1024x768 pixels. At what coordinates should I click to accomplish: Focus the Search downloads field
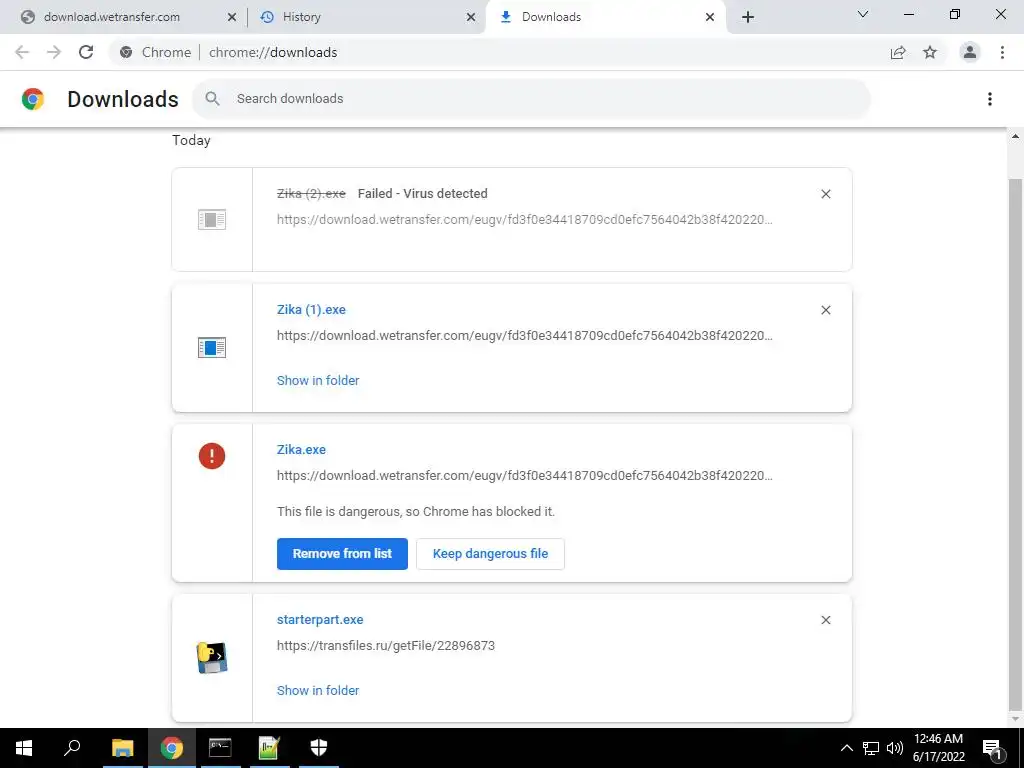click(531, 99)
